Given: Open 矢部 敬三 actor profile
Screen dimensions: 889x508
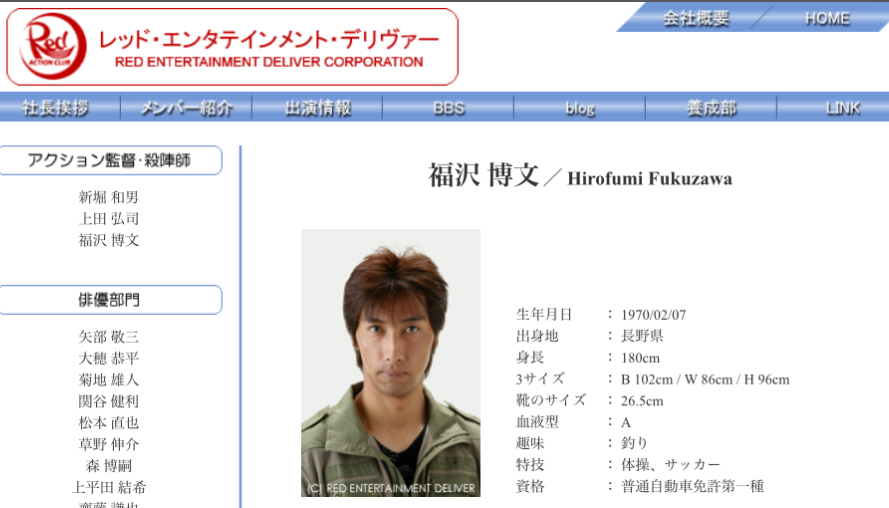Looking at the screenshot, I should 109,337.
